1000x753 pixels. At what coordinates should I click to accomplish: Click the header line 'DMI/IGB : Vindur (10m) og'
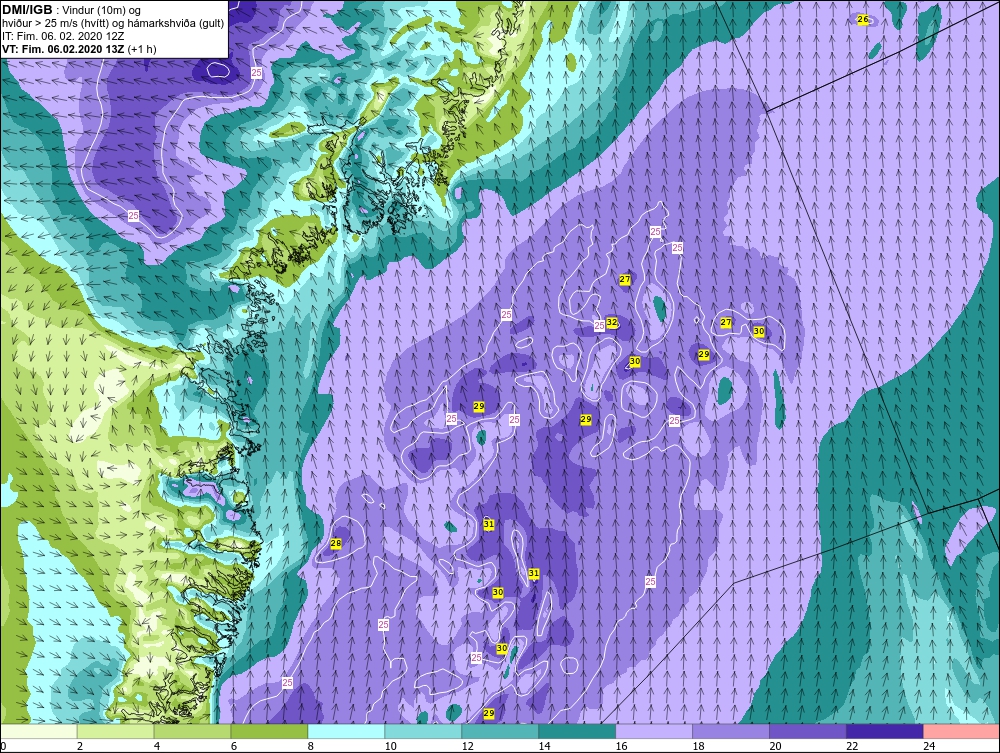(x=71, y=10)
